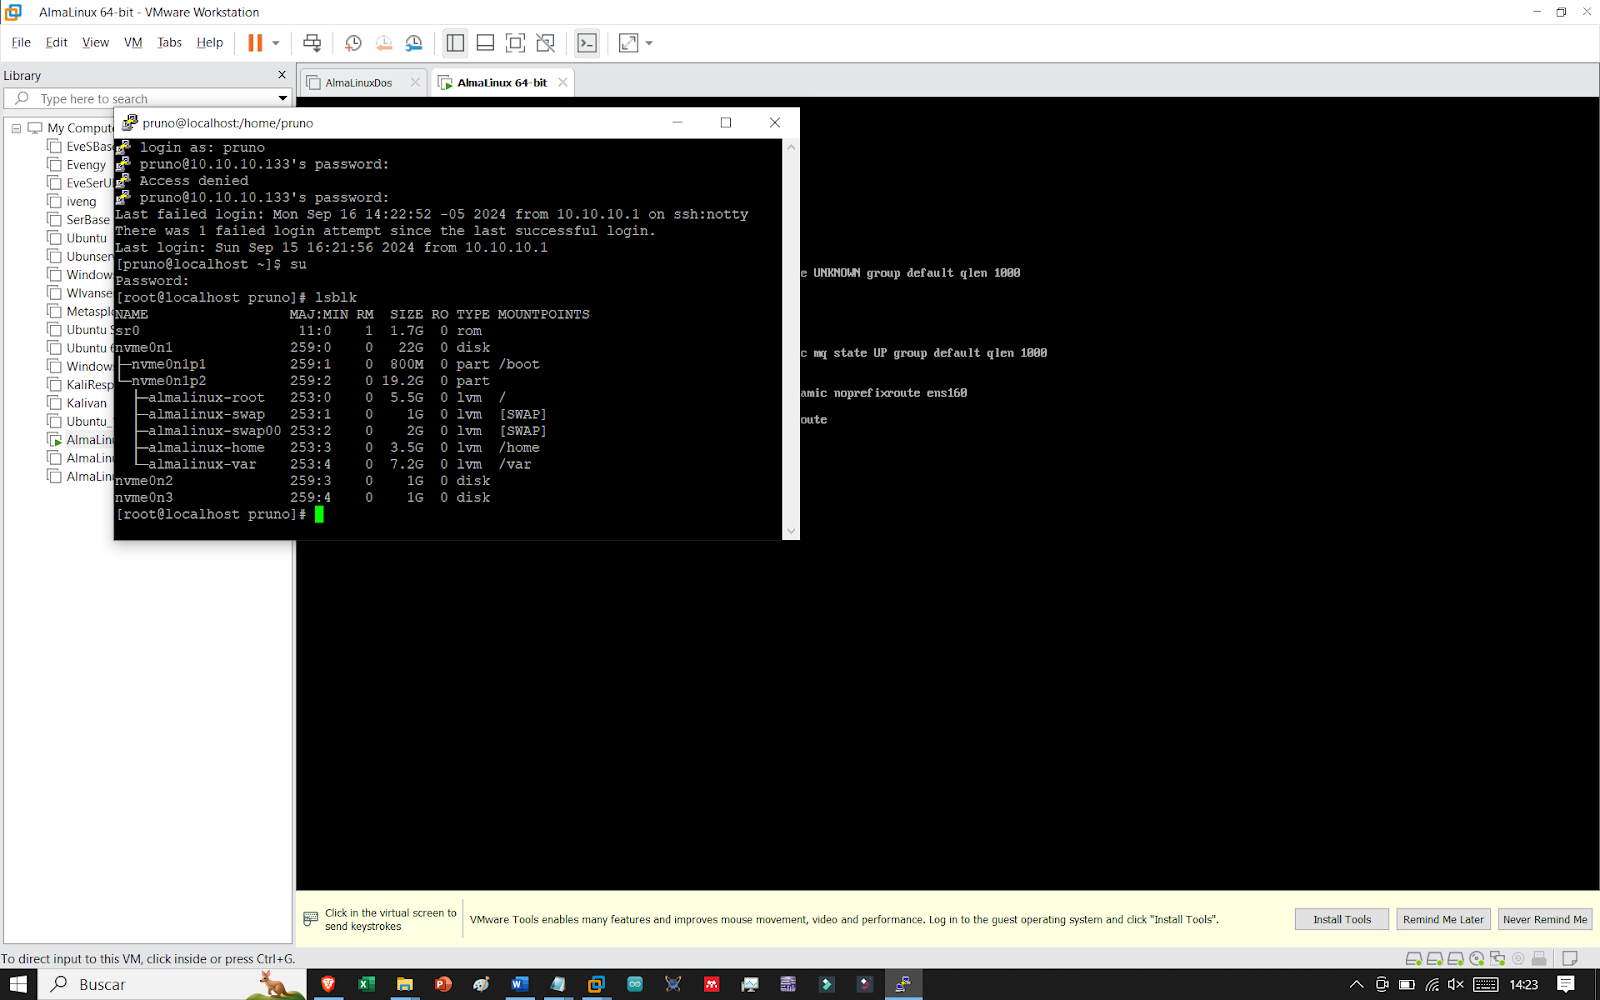Toggle the thumbnail bar view

coord(485,43)
